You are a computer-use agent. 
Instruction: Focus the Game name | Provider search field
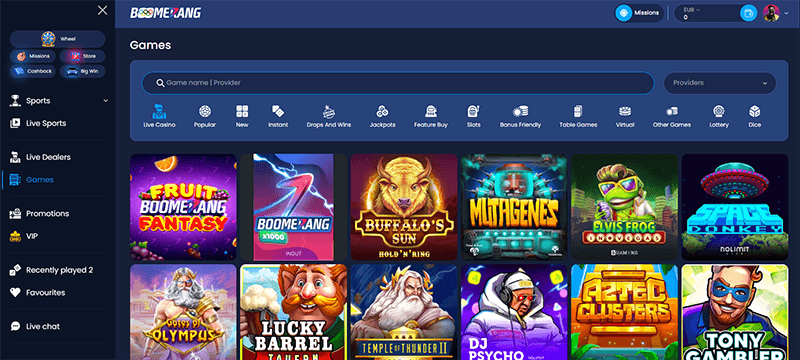398,83
